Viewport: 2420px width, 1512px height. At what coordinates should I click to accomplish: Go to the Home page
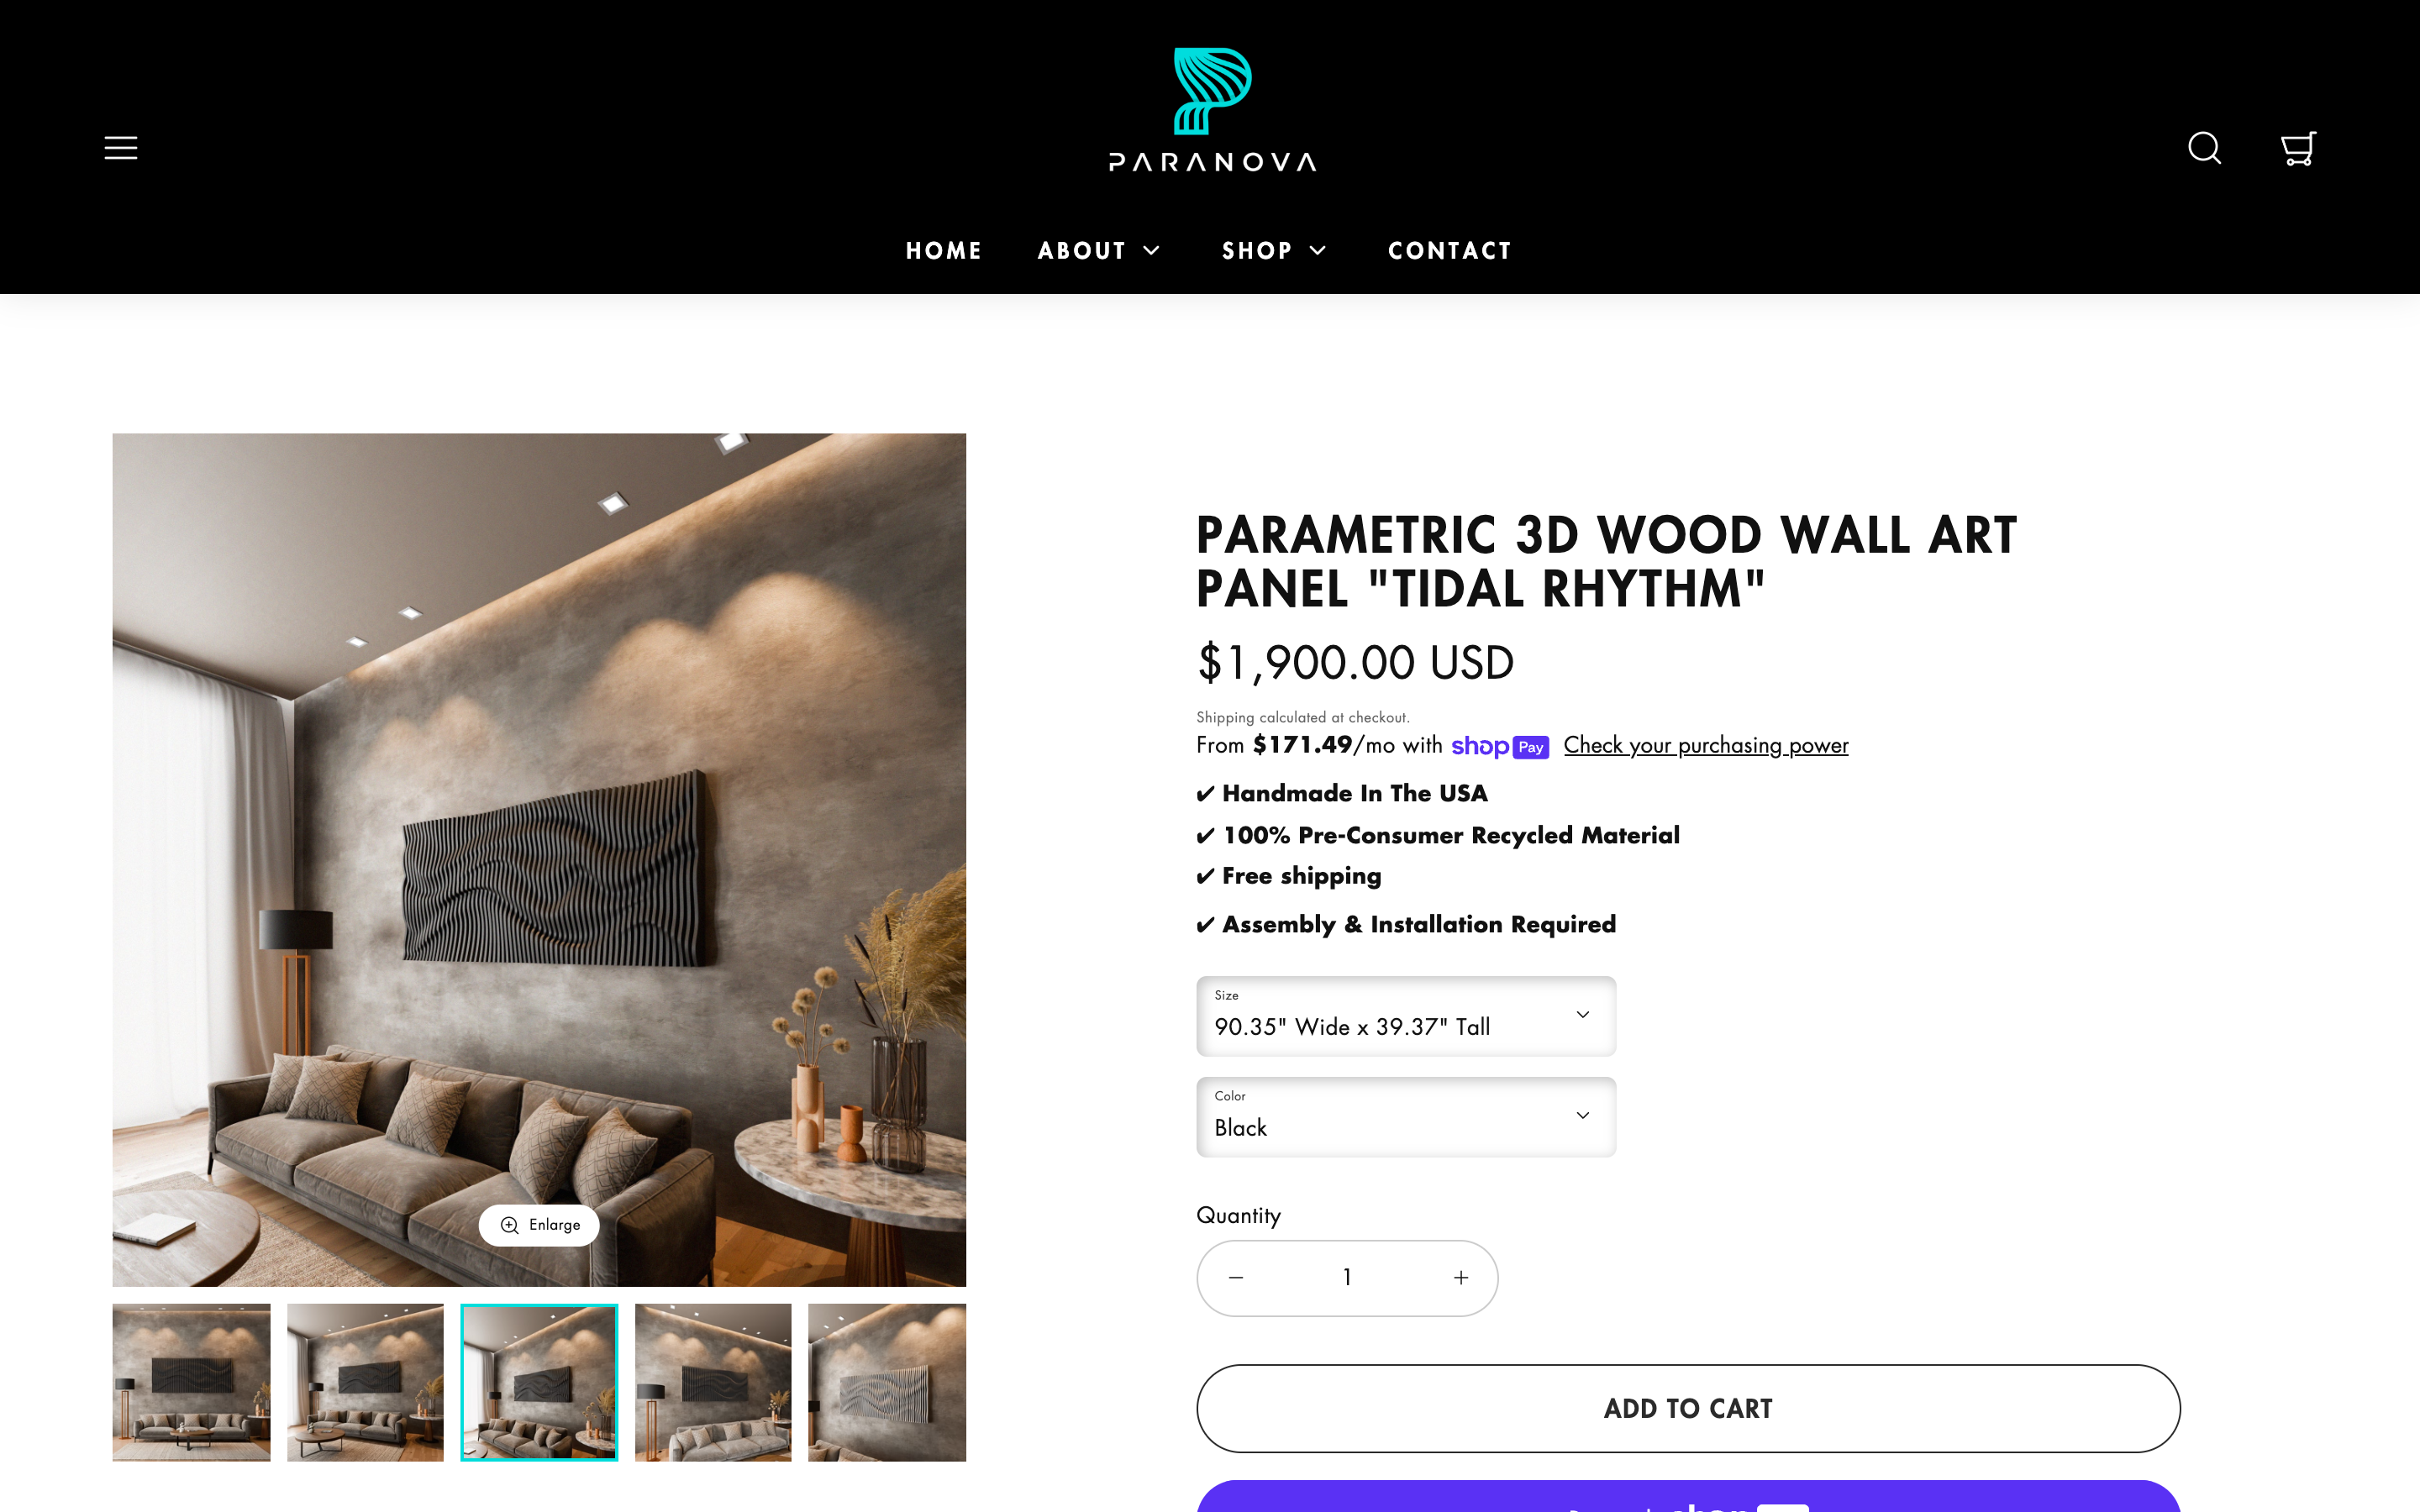click(x=944, y=251)
